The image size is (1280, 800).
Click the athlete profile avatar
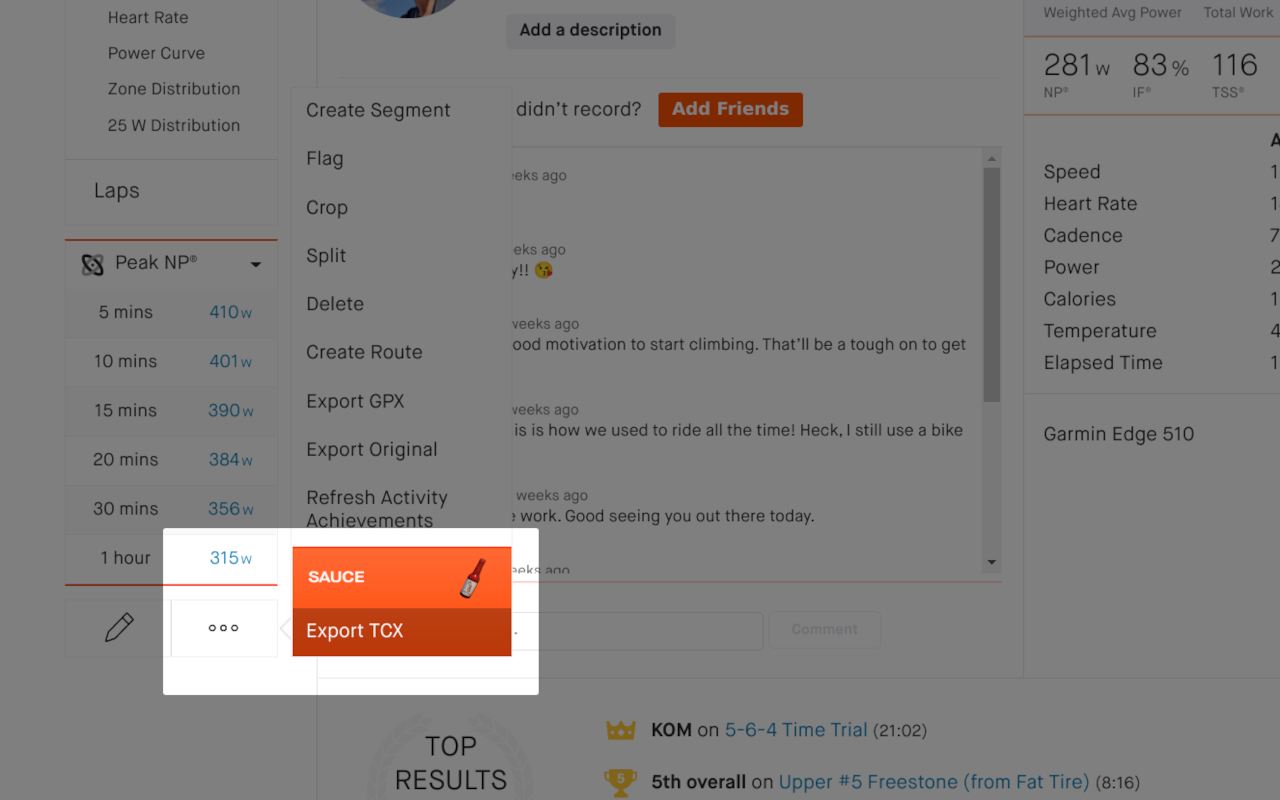click(x=410, y=8)
